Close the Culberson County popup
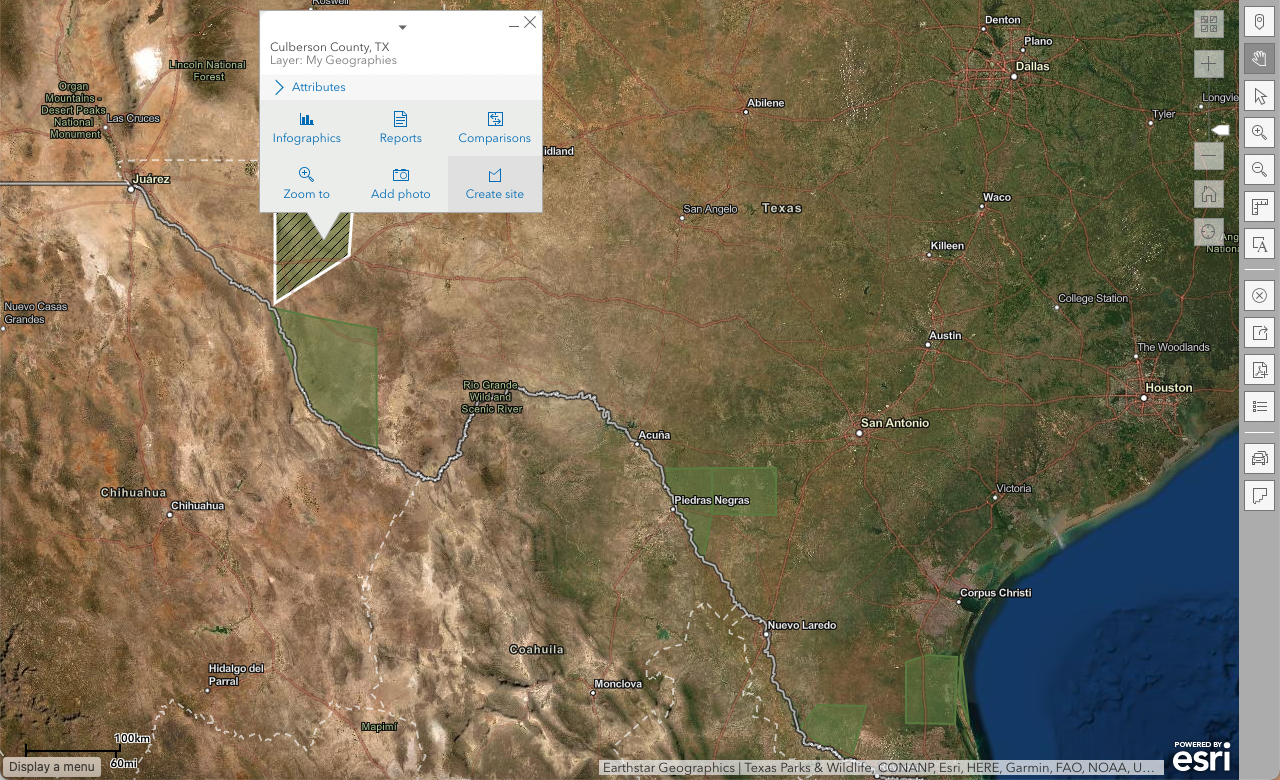The width and height of the screenshot is (1280, 780). point(530,22)
